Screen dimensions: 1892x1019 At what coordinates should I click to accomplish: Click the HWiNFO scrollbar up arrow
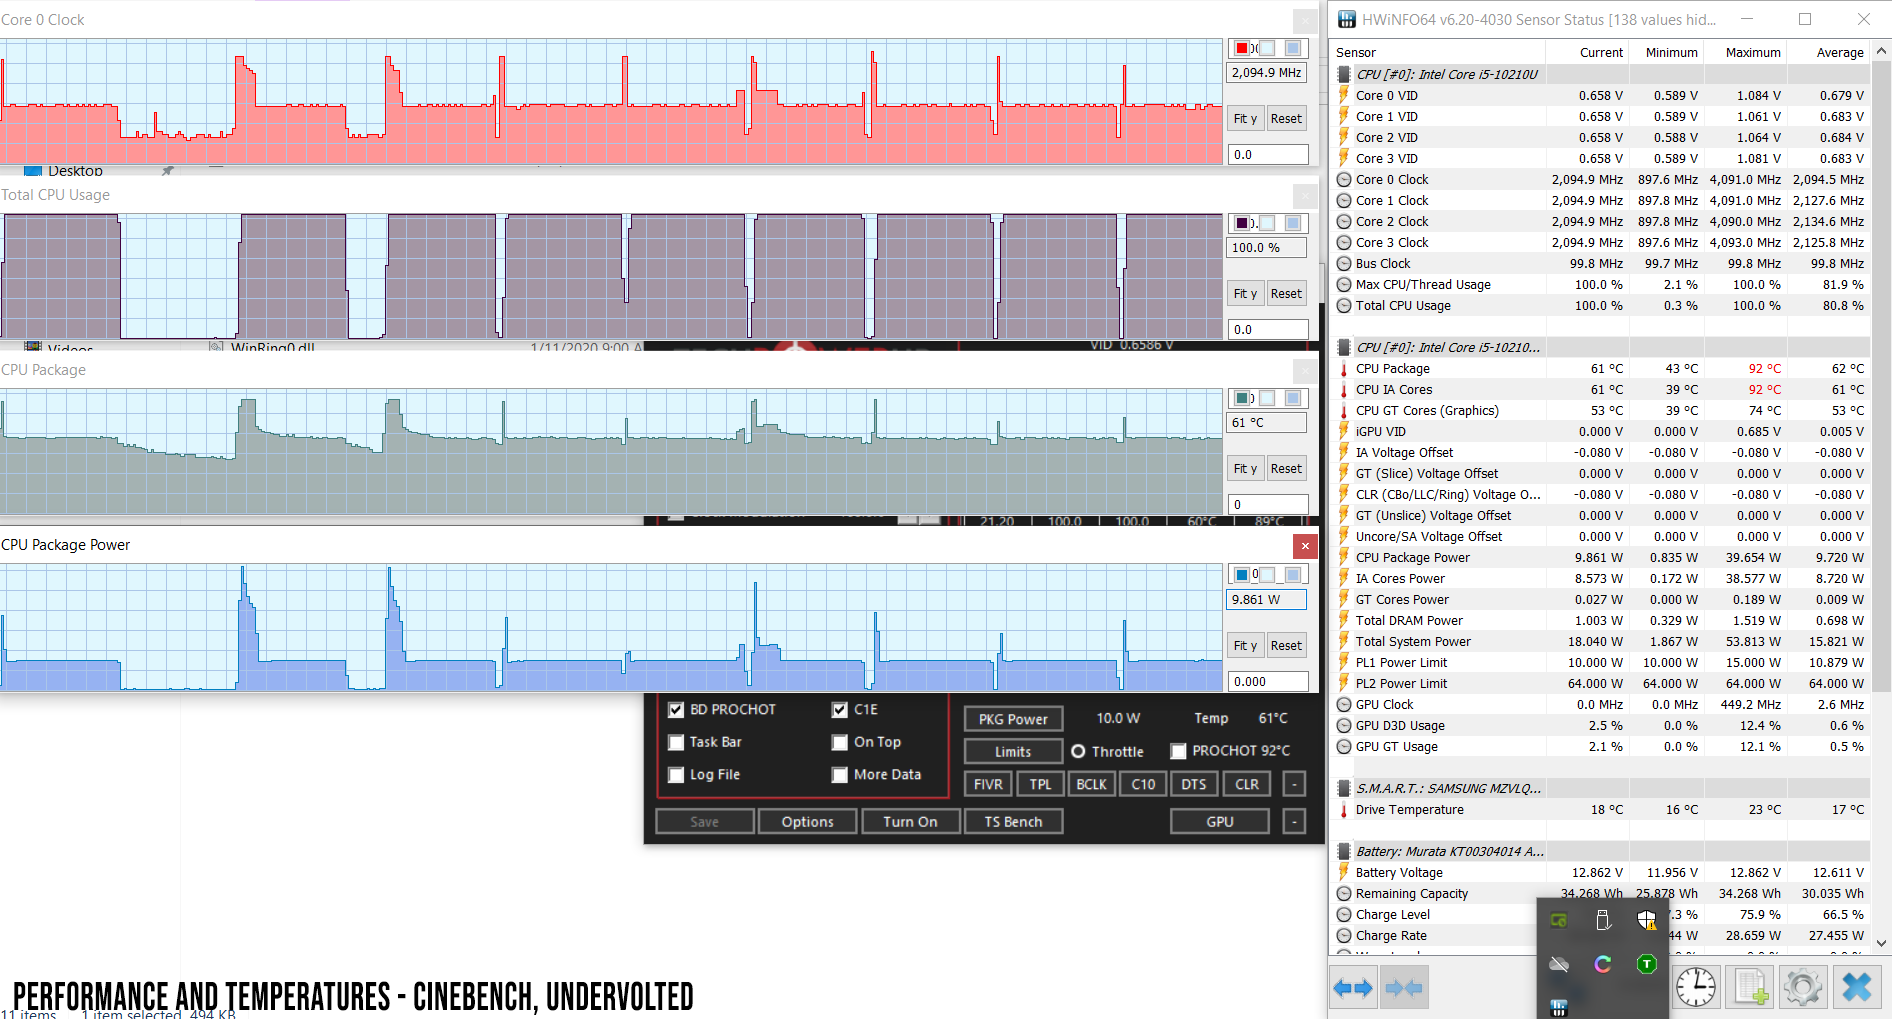[1881, 51]
